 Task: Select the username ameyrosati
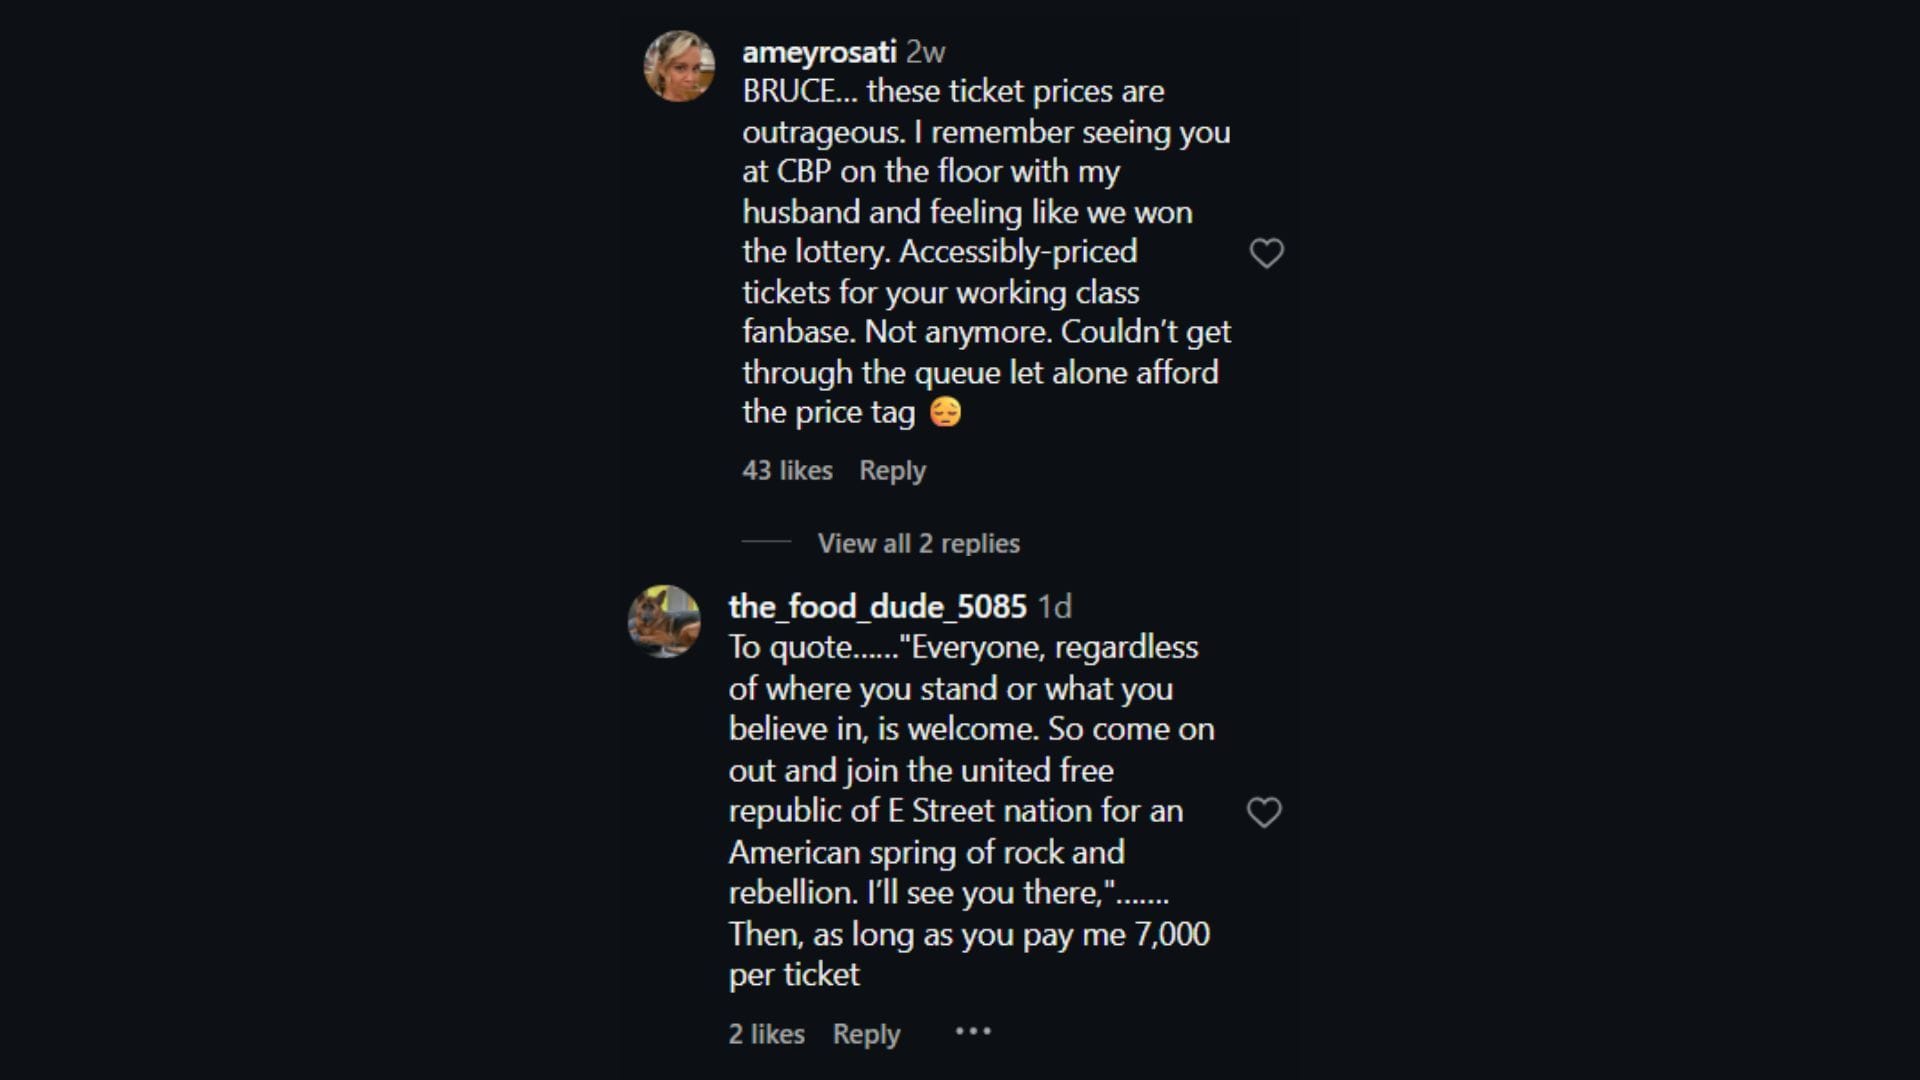[818, 53]
